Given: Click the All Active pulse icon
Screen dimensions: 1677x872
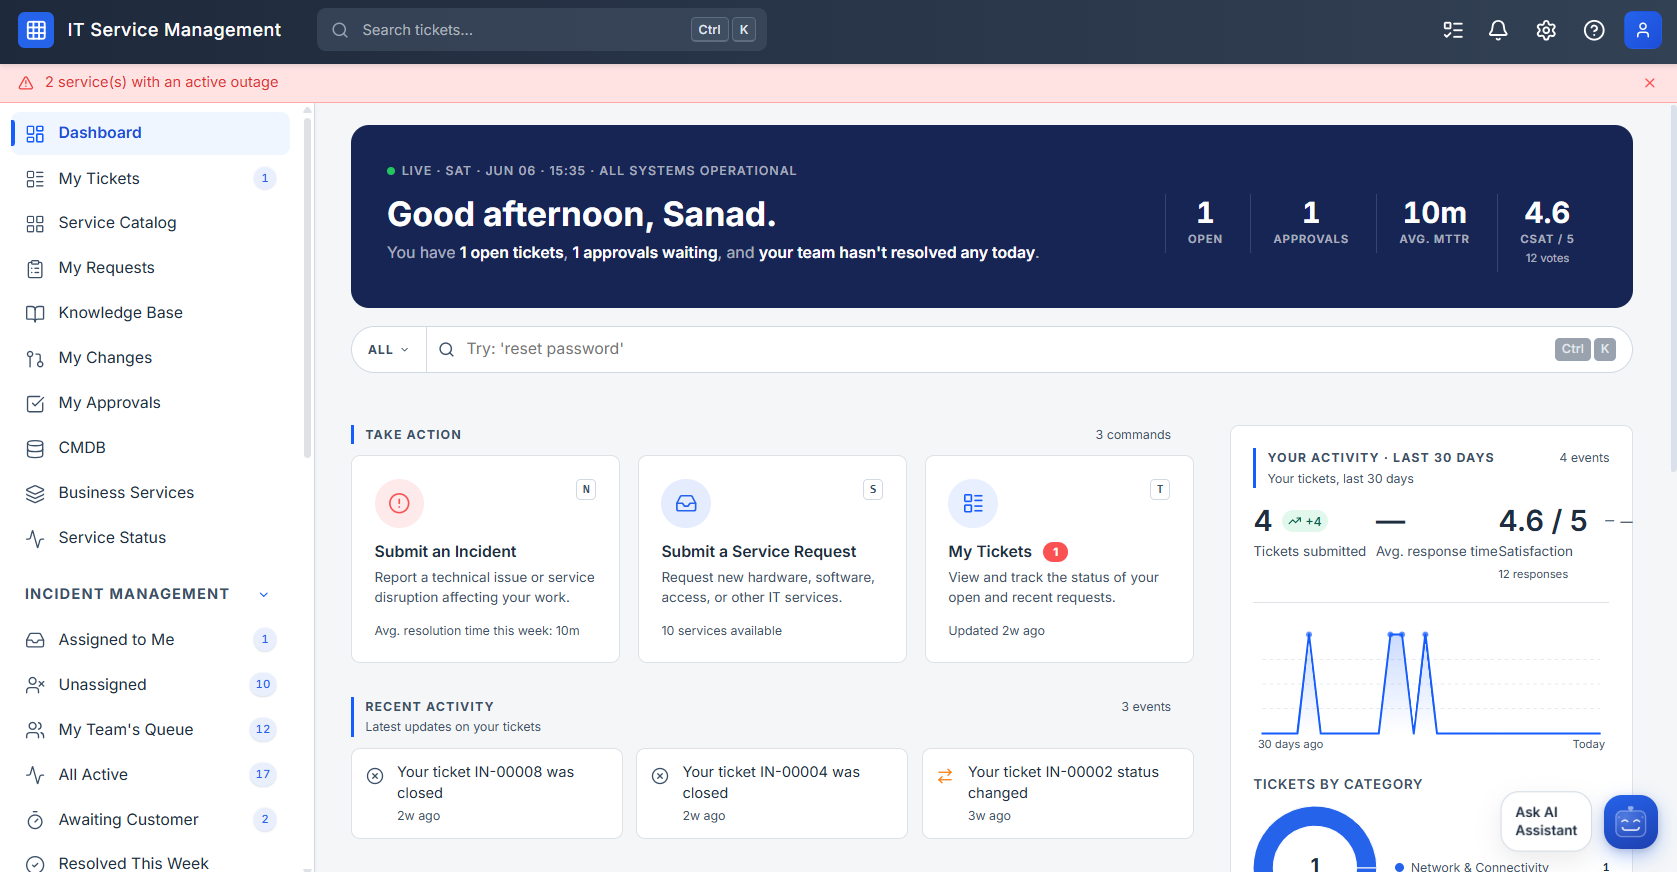Looking at the screenshot, I should click(x=35, y=775).
